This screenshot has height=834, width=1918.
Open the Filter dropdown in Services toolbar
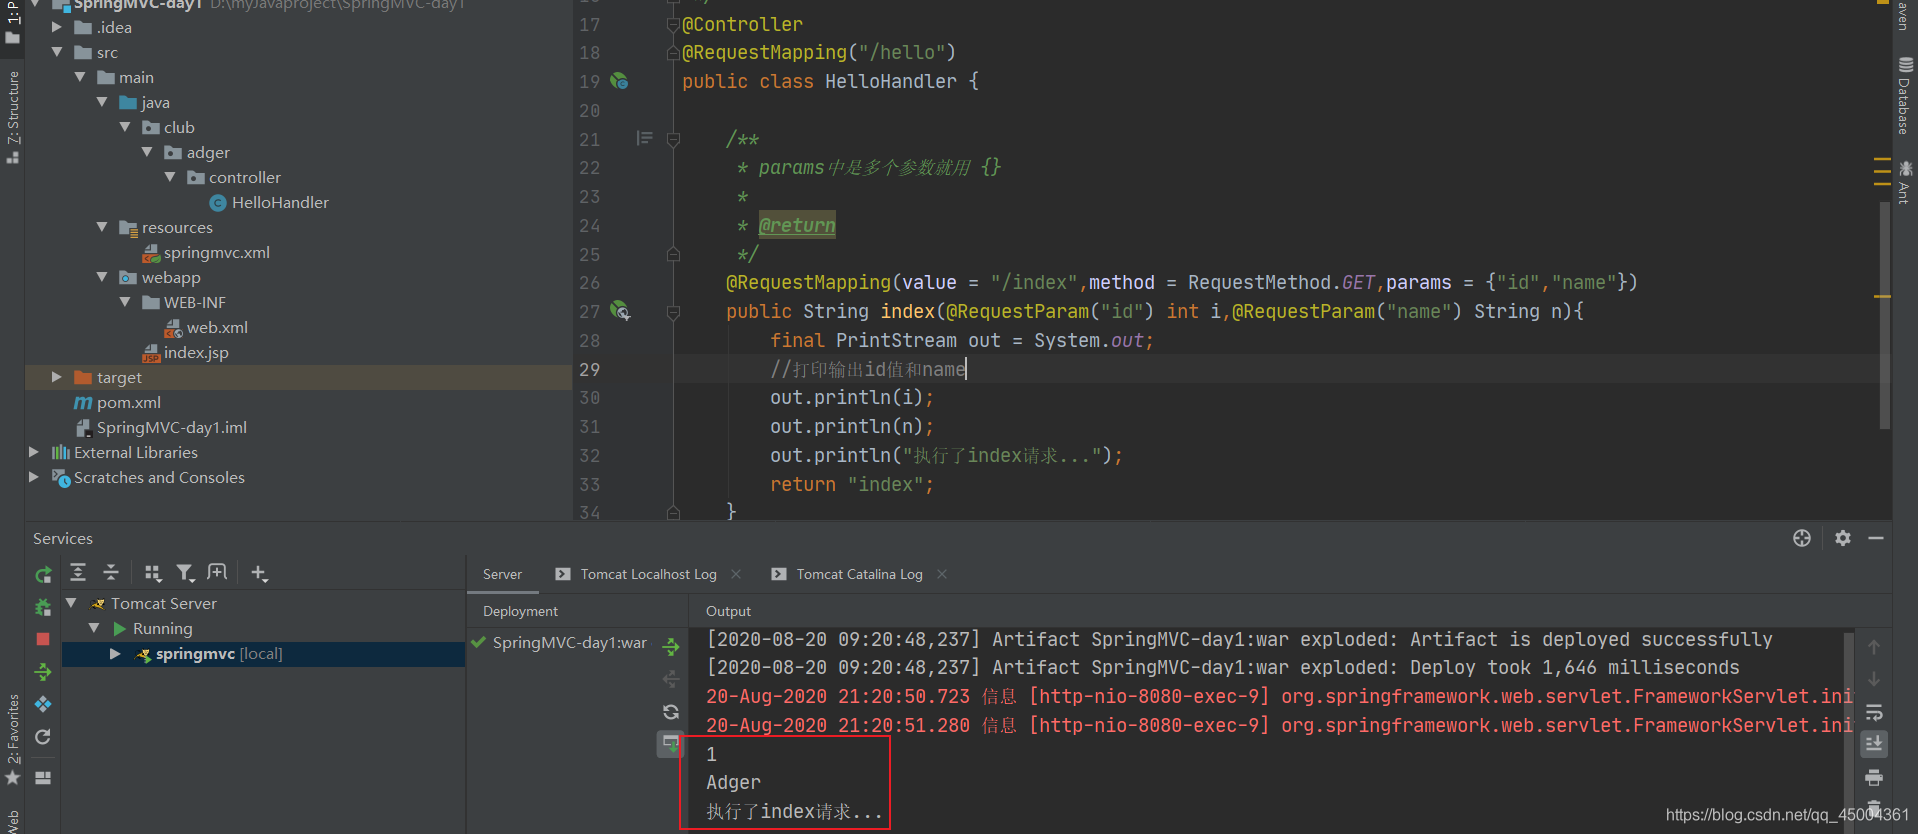[x=185, y=572]
